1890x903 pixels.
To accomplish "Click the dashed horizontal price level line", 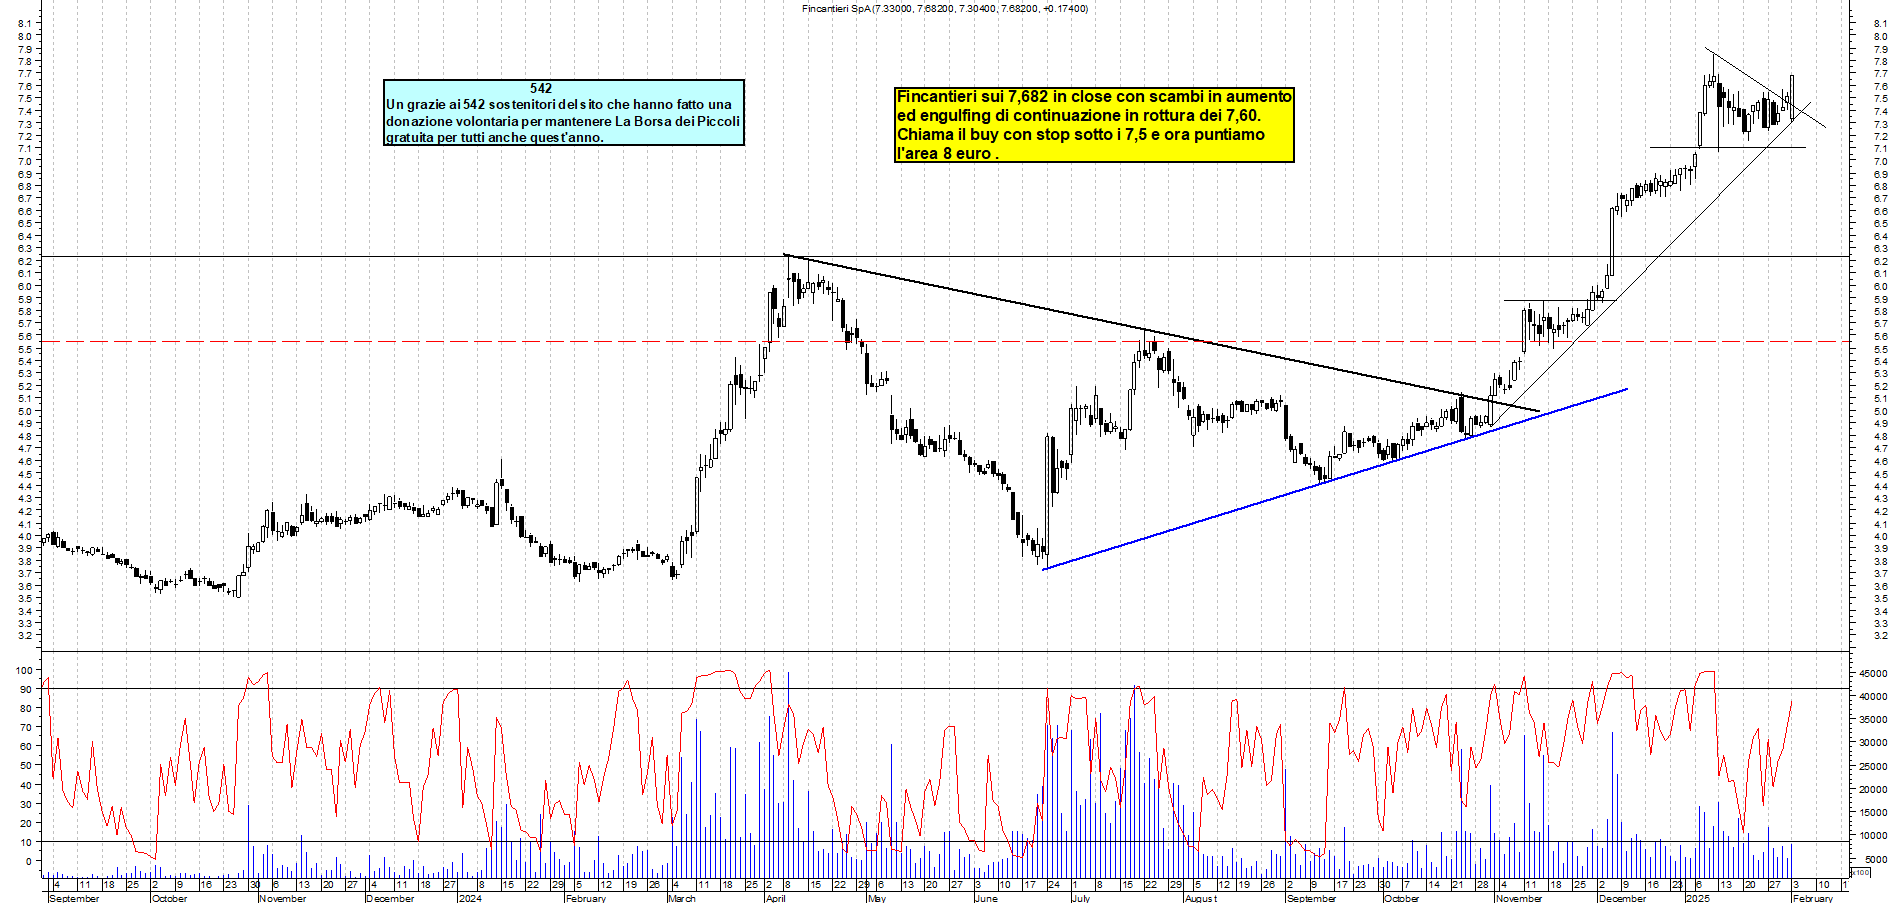I will click(x=945, y=342).
